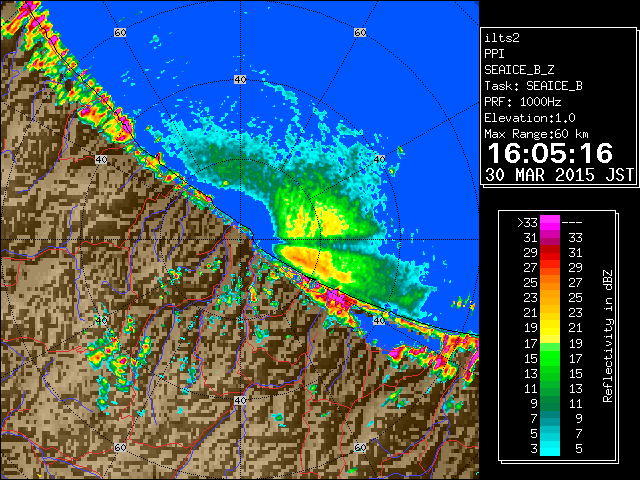
Task: Click the 16:05:16 timestamp
Action: point(550,153)
